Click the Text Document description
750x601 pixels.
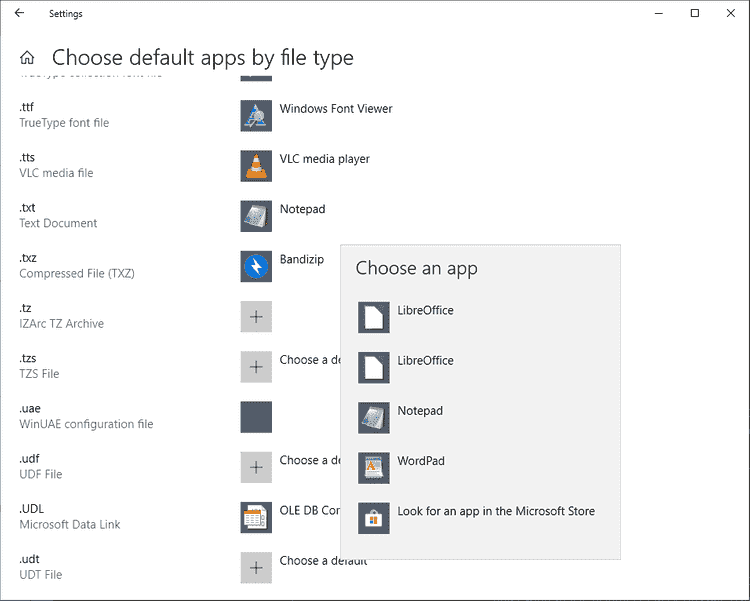tap(58, 223)
